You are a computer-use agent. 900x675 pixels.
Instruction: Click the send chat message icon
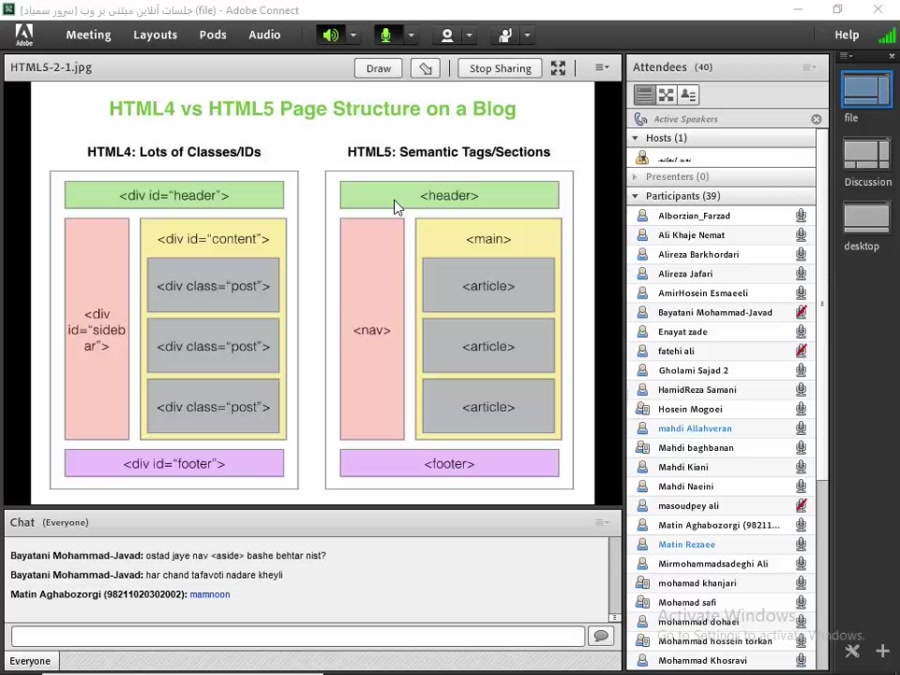point(601,636)
